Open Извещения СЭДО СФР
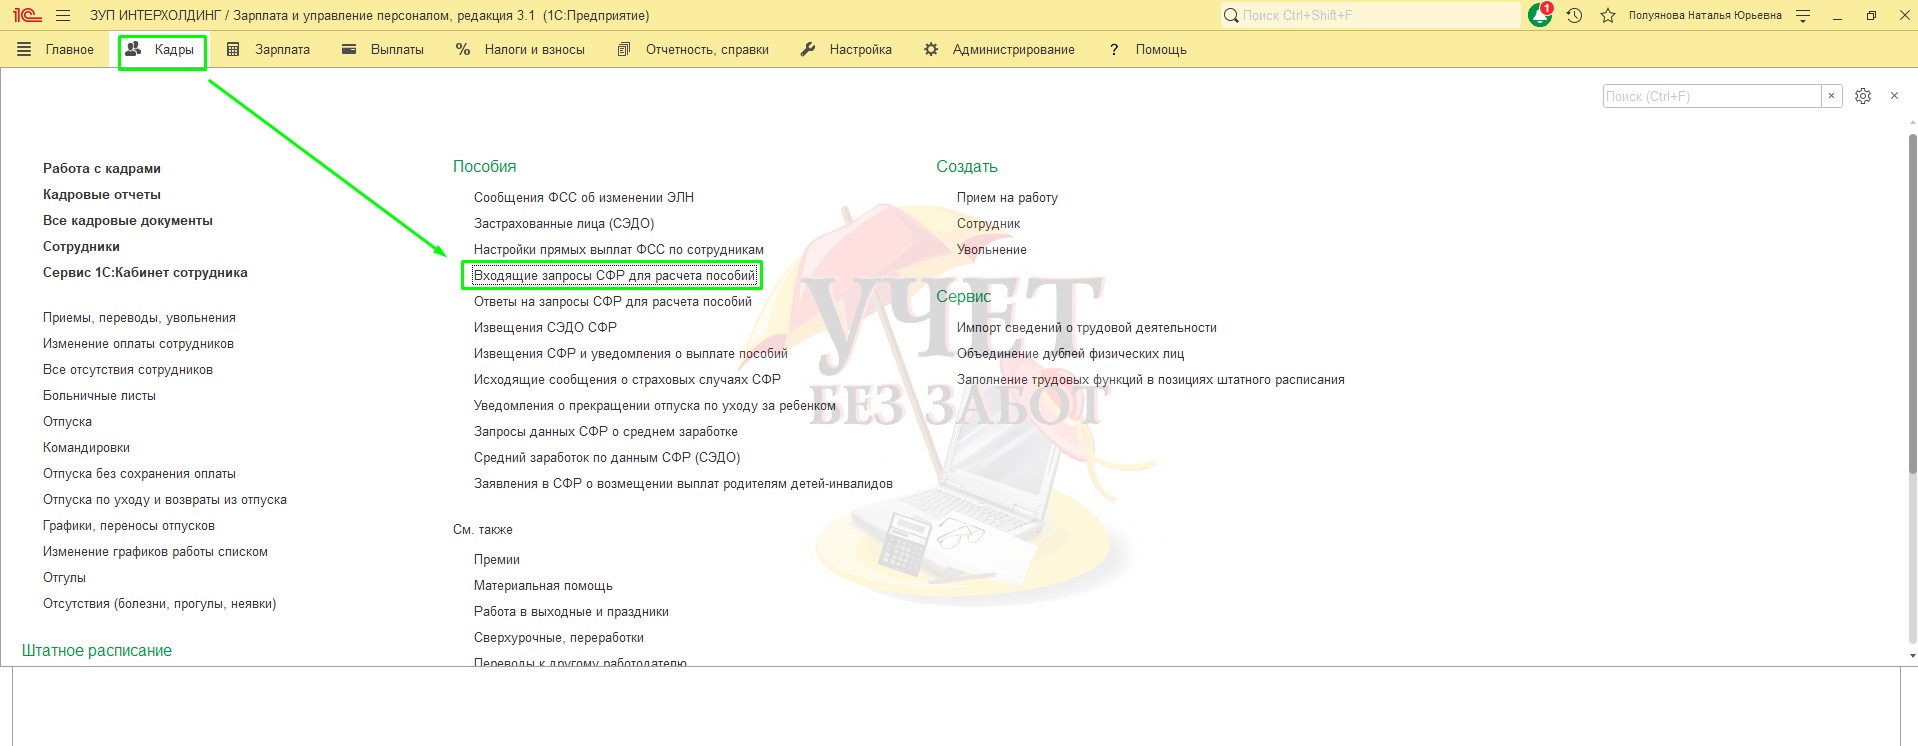This screenshot has height=746, width=1918. coord(545,328)
